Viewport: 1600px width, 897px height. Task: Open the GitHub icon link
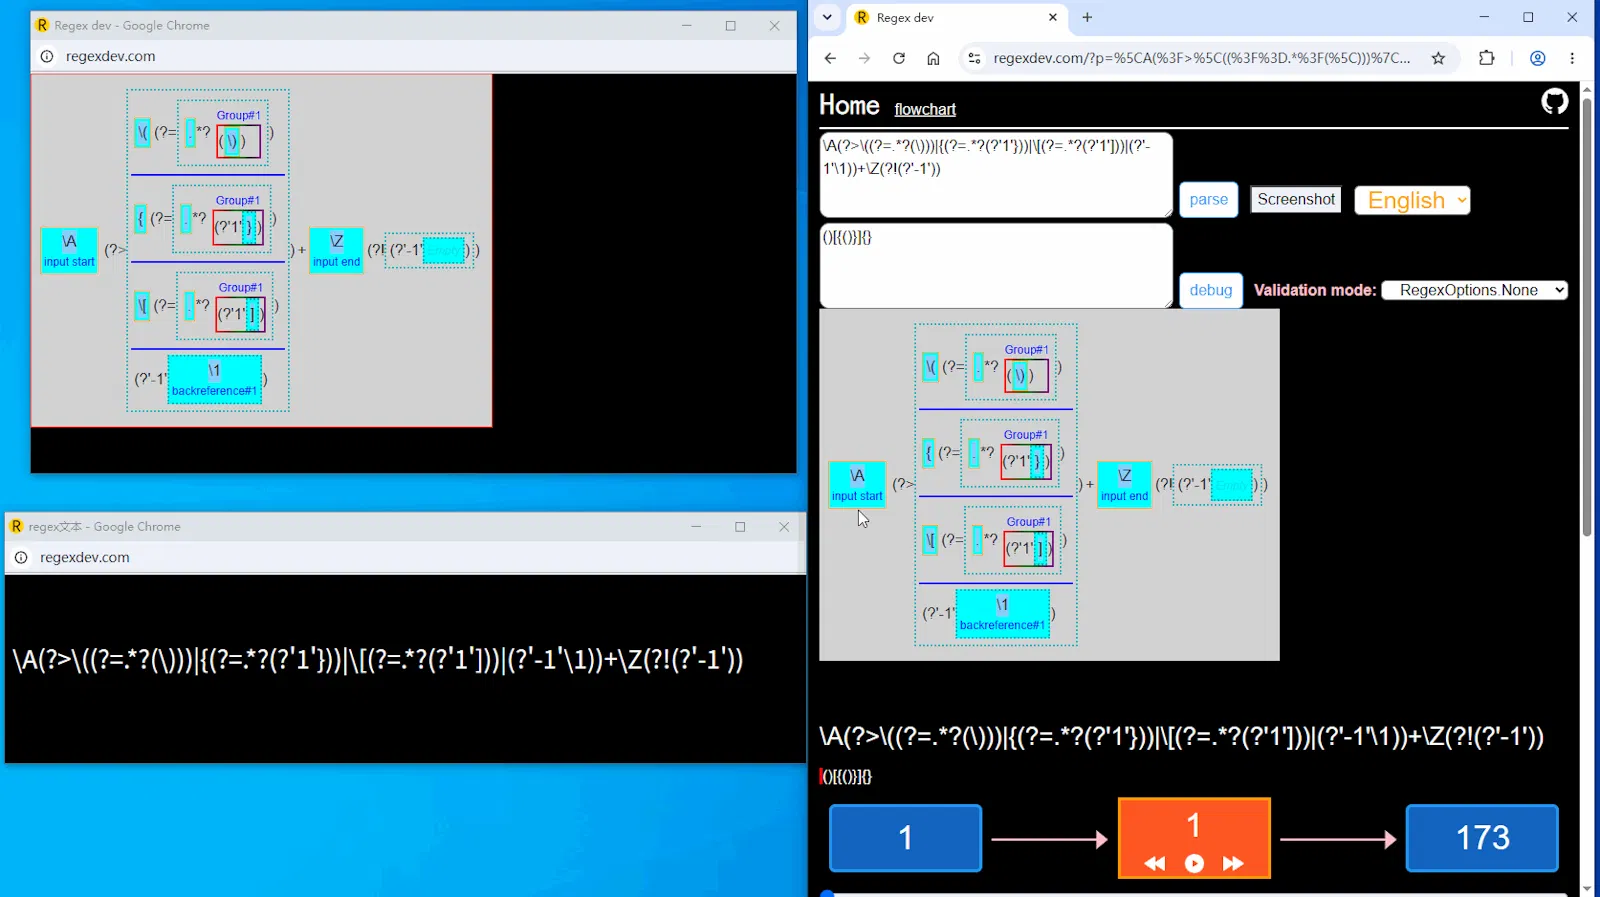[x=1554, y=101]
